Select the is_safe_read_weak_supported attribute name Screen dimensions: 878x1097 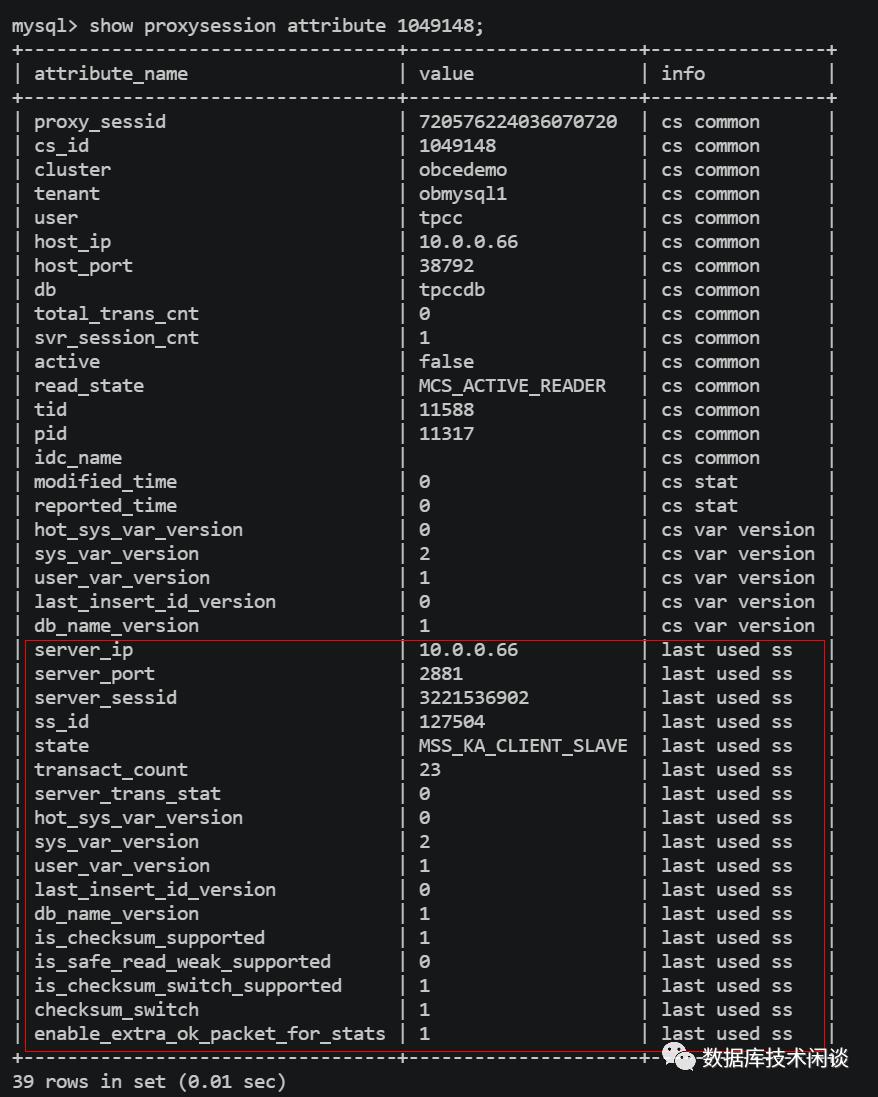coord(183,962)
